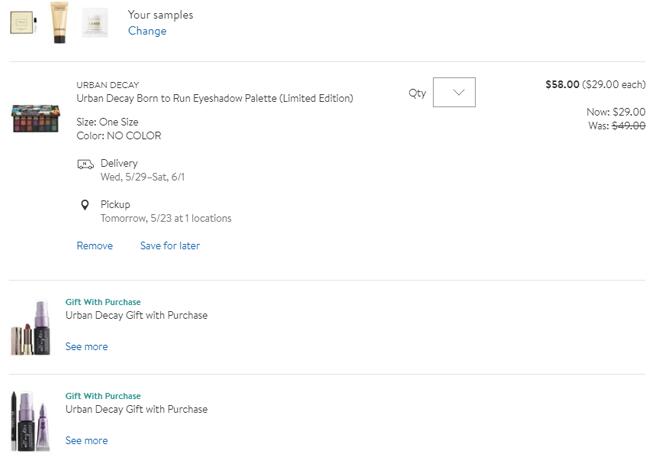Click Save for later link
Viewport: 650px width, 472px height.
click(x=169, y=246)
